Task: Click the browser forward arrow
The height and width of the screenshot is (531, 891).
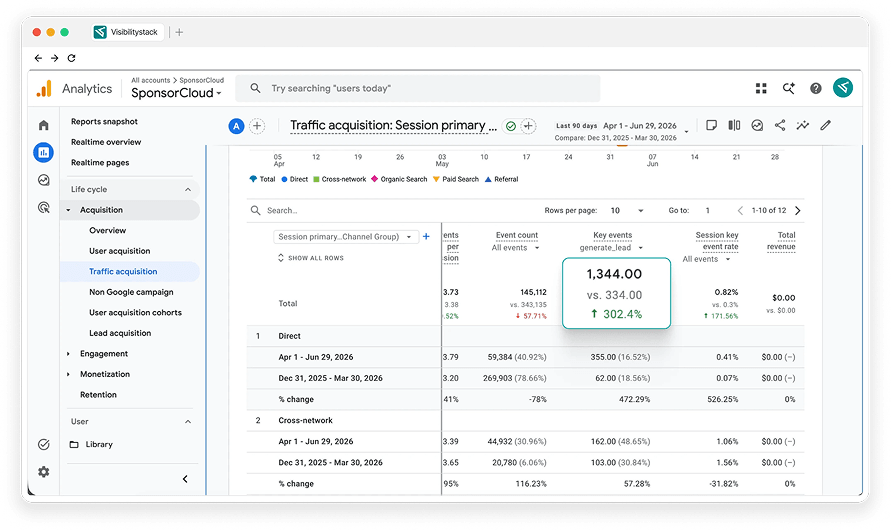Action: click(x=55, y=58)
